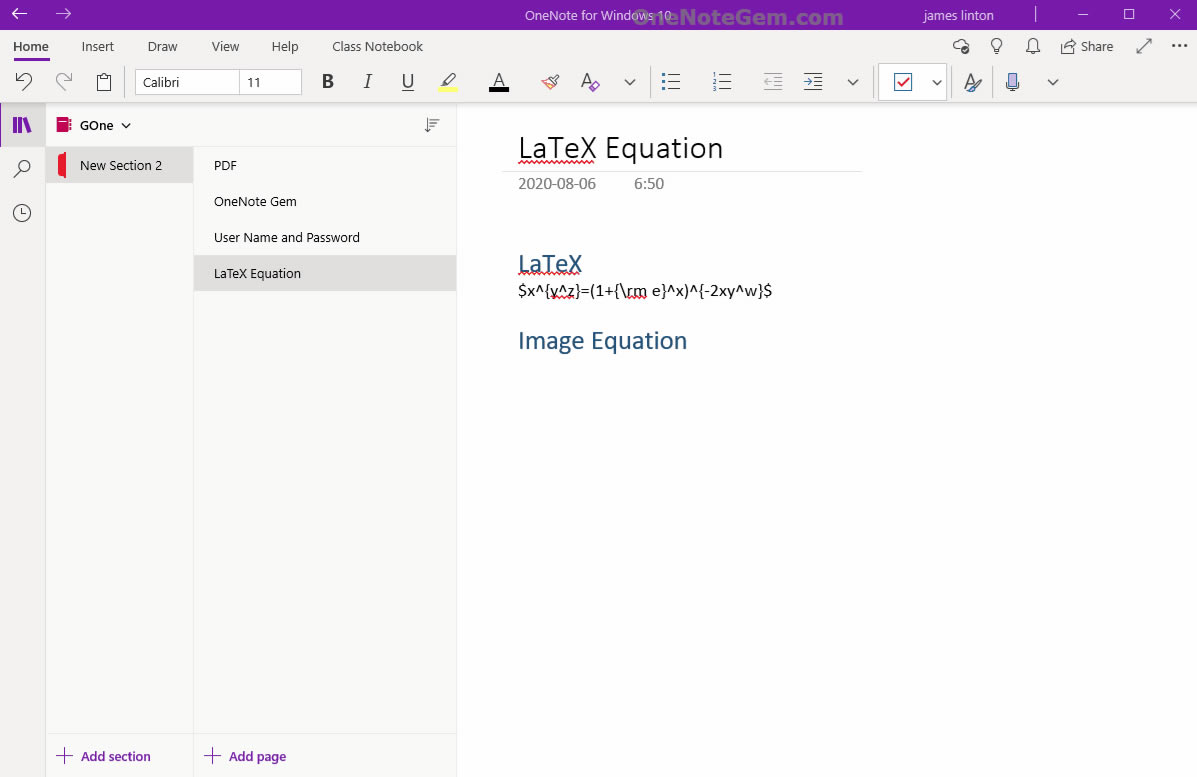This screenshot has width=1197, height=777.
Task: Open the Search pane from the left sidebar
Action: pyautogui.click(x=22, y=169)
